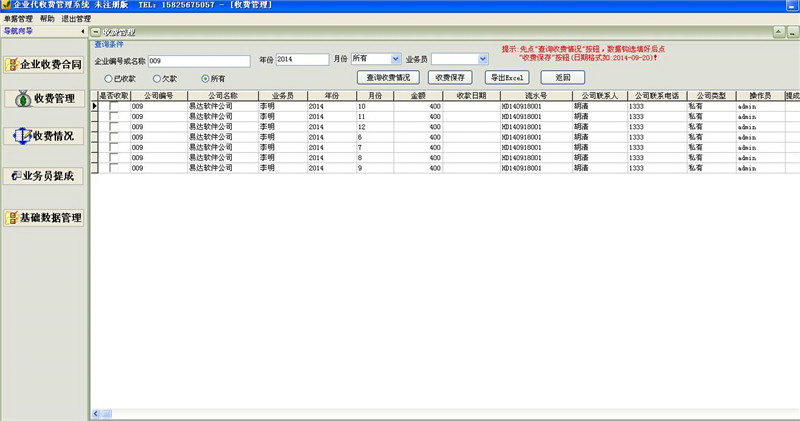This screenshot has width=800, height=421.
Task: Click the 金额 column header
Action: pyautogui.click(x=418, y=95)
